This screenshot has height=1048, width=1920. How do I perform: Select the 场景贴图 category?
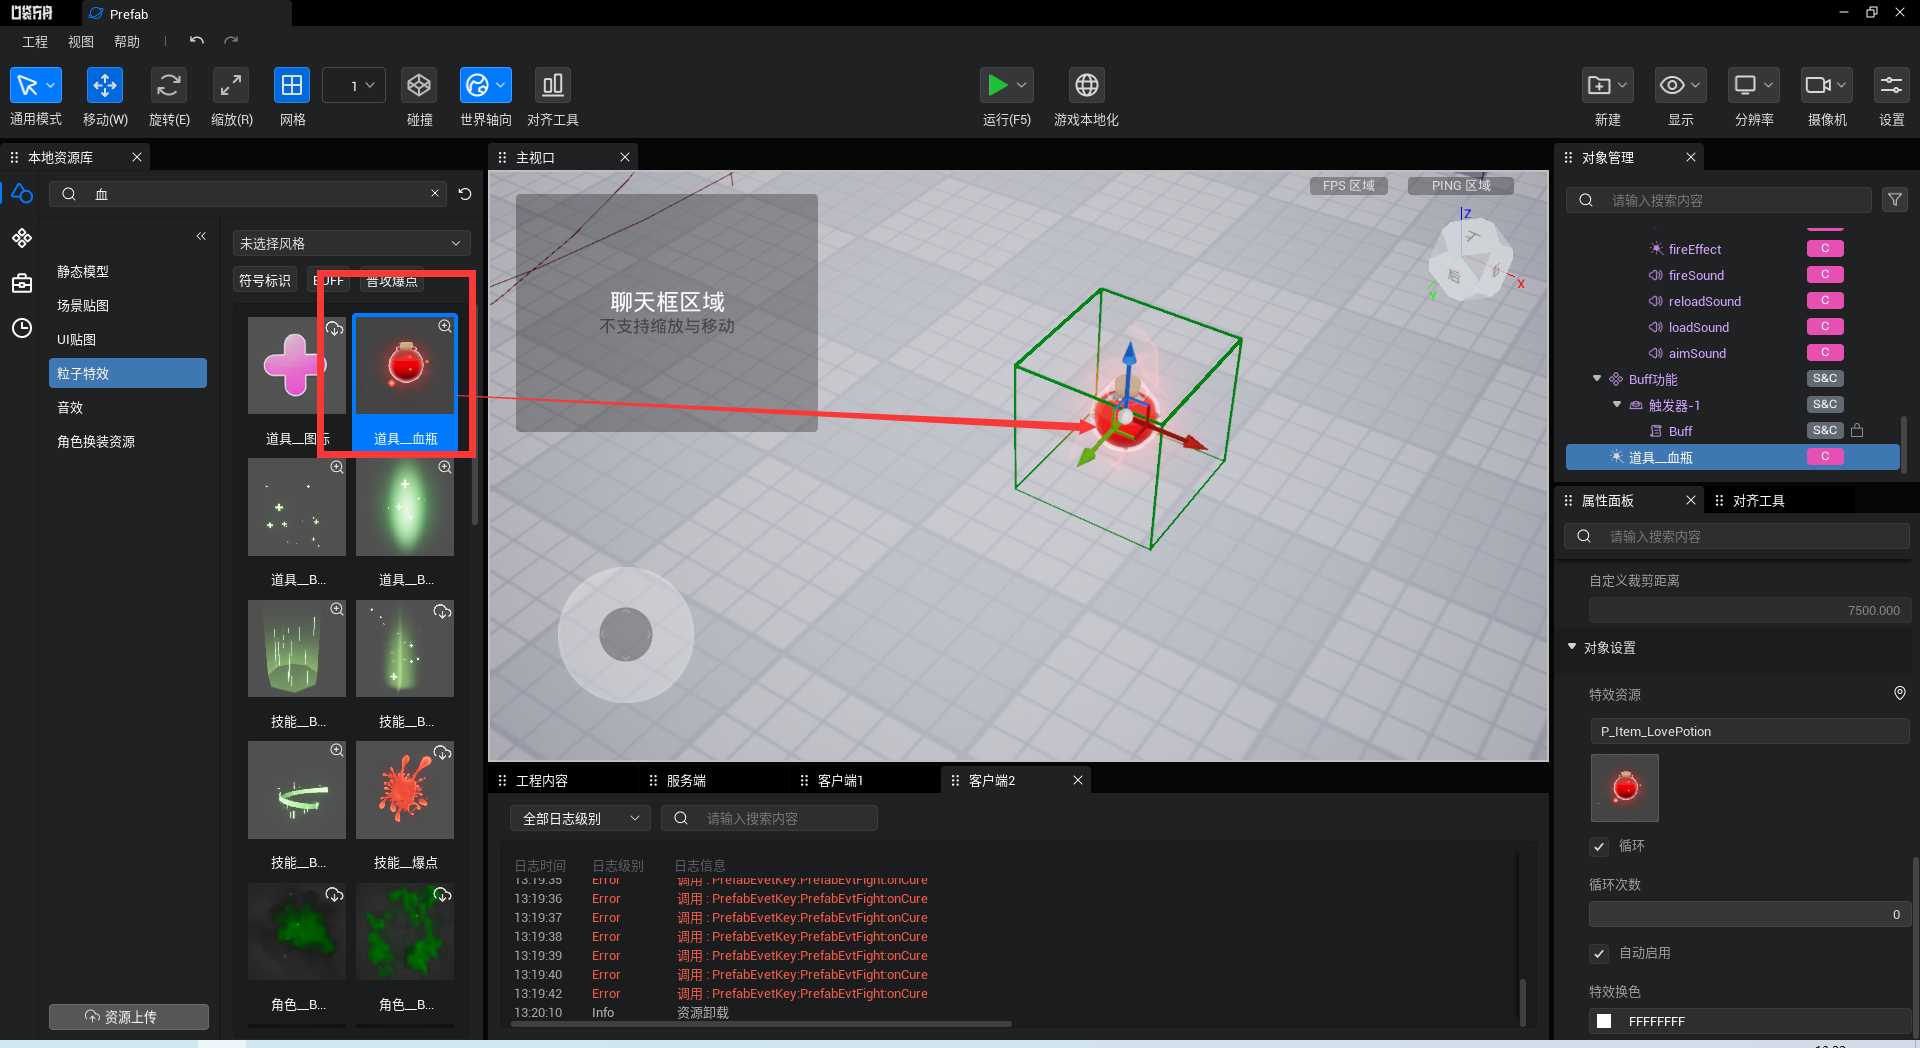click(83, 306)
